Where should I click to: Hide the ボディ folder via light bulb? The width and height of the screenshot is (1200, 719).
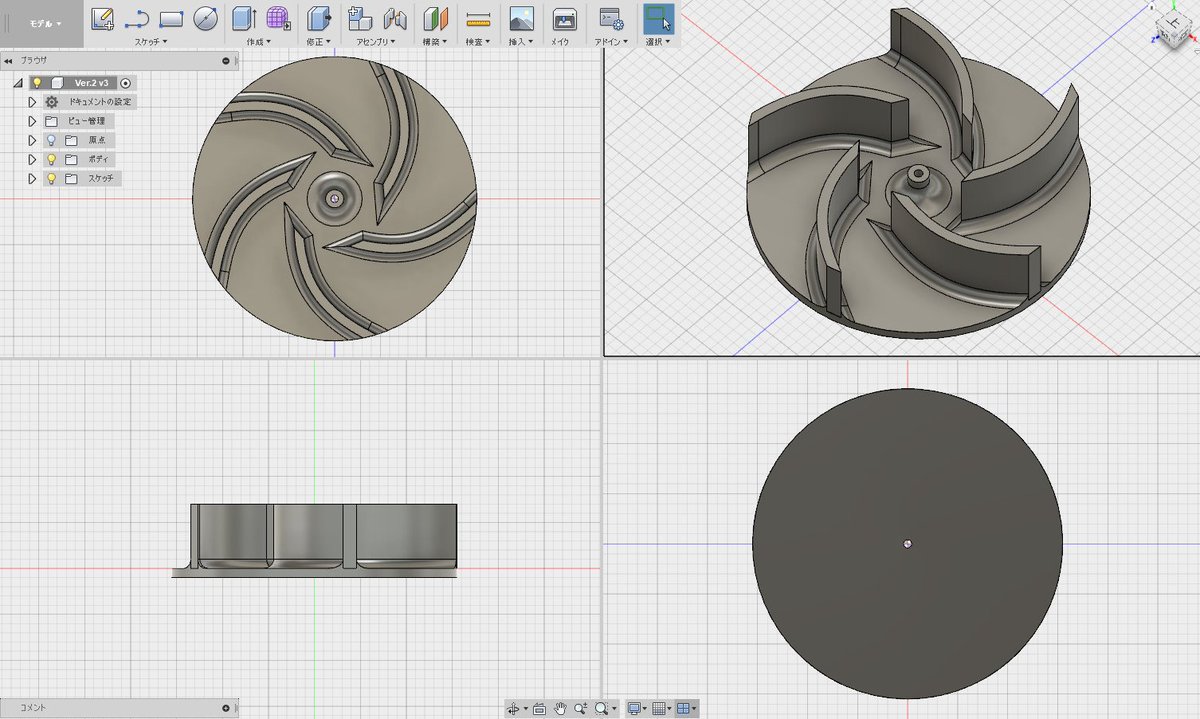[x=51, y=159]
